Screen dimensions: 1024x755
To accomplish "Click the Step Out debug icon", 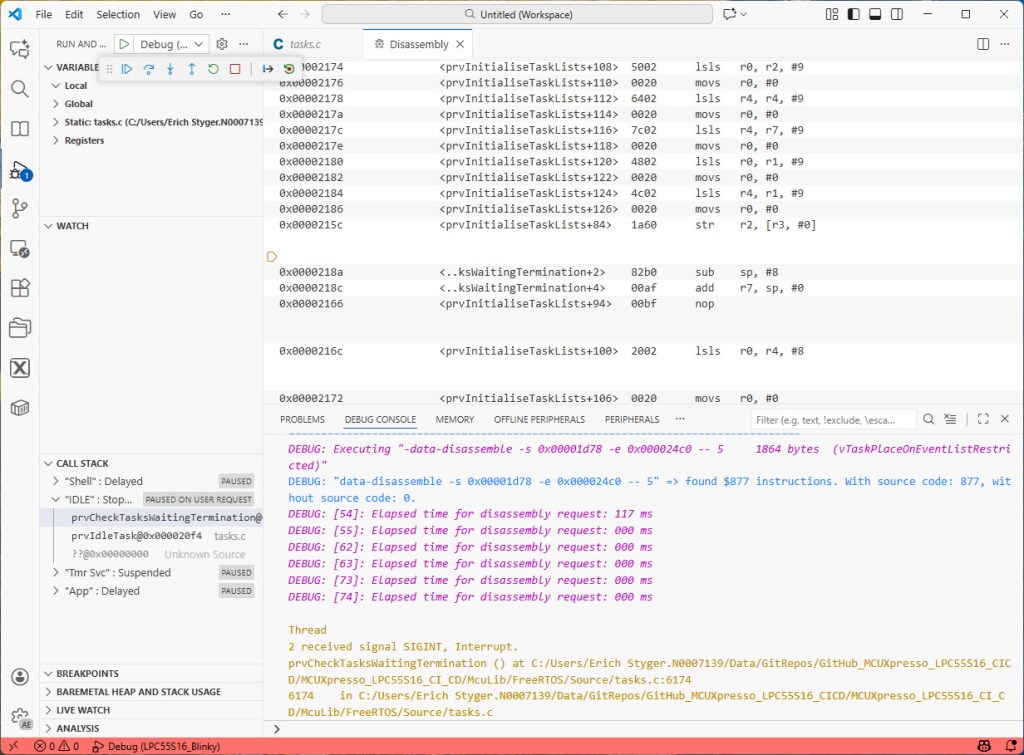I will 192,68.
